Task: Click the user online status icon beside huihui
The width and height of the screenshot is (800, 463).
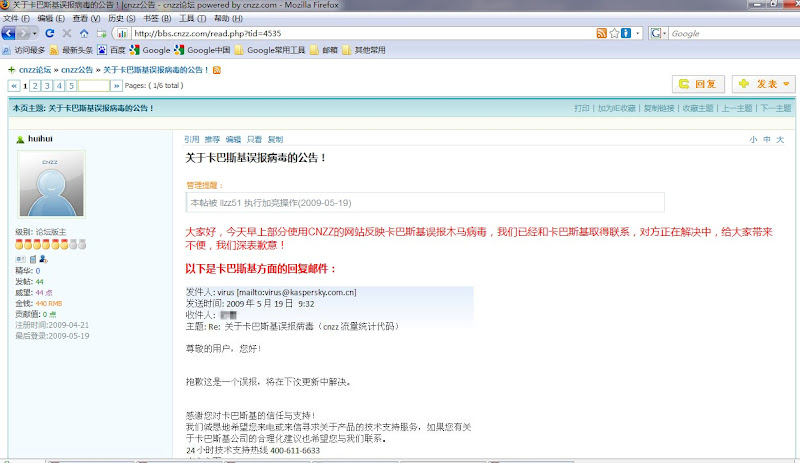Action: [20, 139]
